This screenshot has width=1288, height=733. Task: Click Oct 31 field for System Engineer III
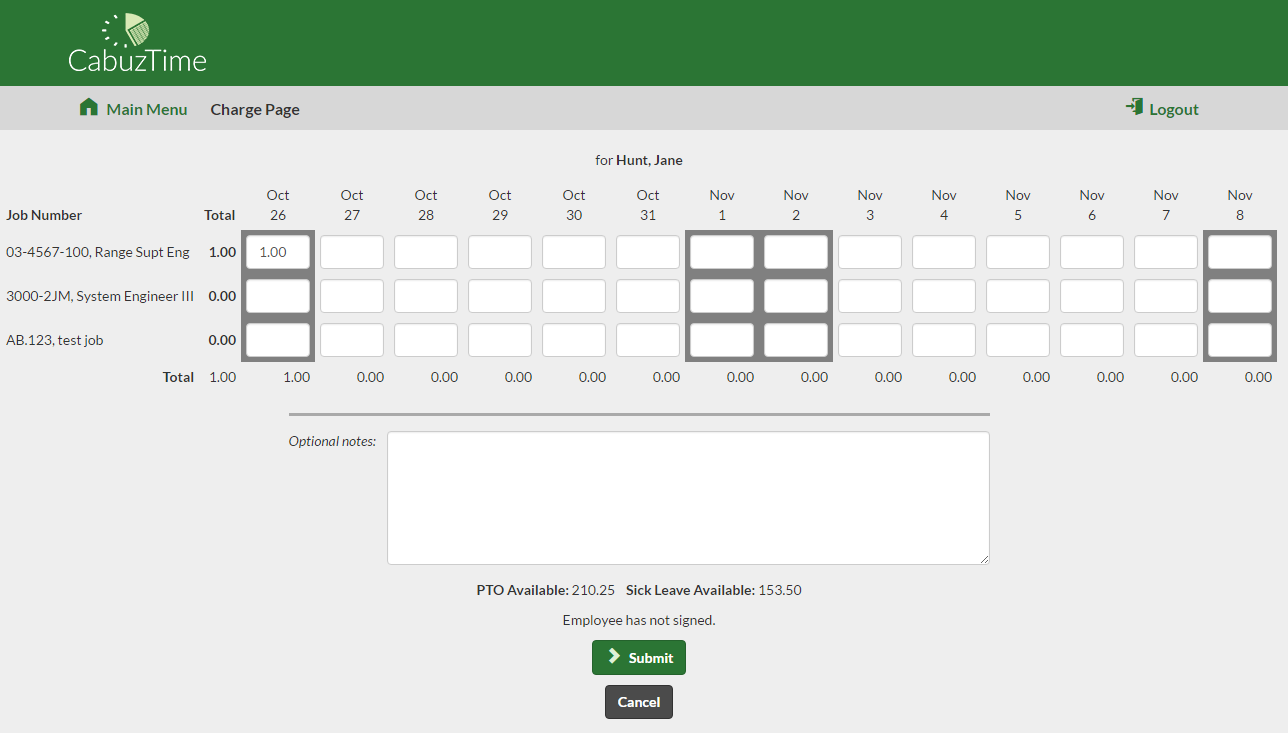[648, 296]
